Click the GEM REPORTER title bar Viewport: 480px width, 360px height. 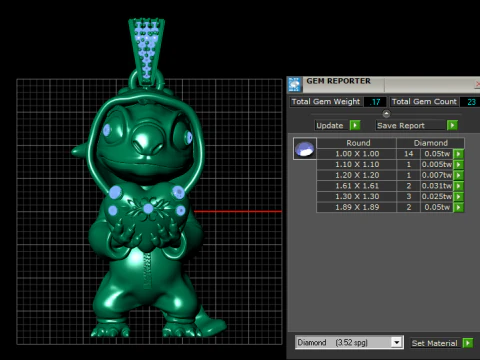coord(383,84)
